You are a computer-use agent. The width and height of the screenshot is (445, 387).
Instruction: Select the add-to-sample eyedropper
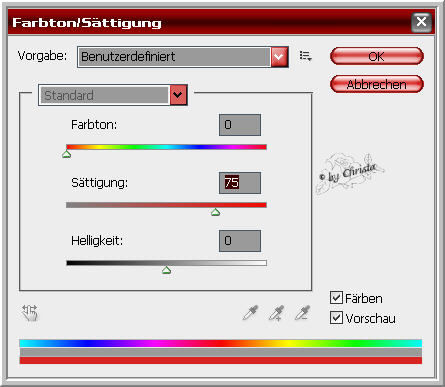click(276, 313)
